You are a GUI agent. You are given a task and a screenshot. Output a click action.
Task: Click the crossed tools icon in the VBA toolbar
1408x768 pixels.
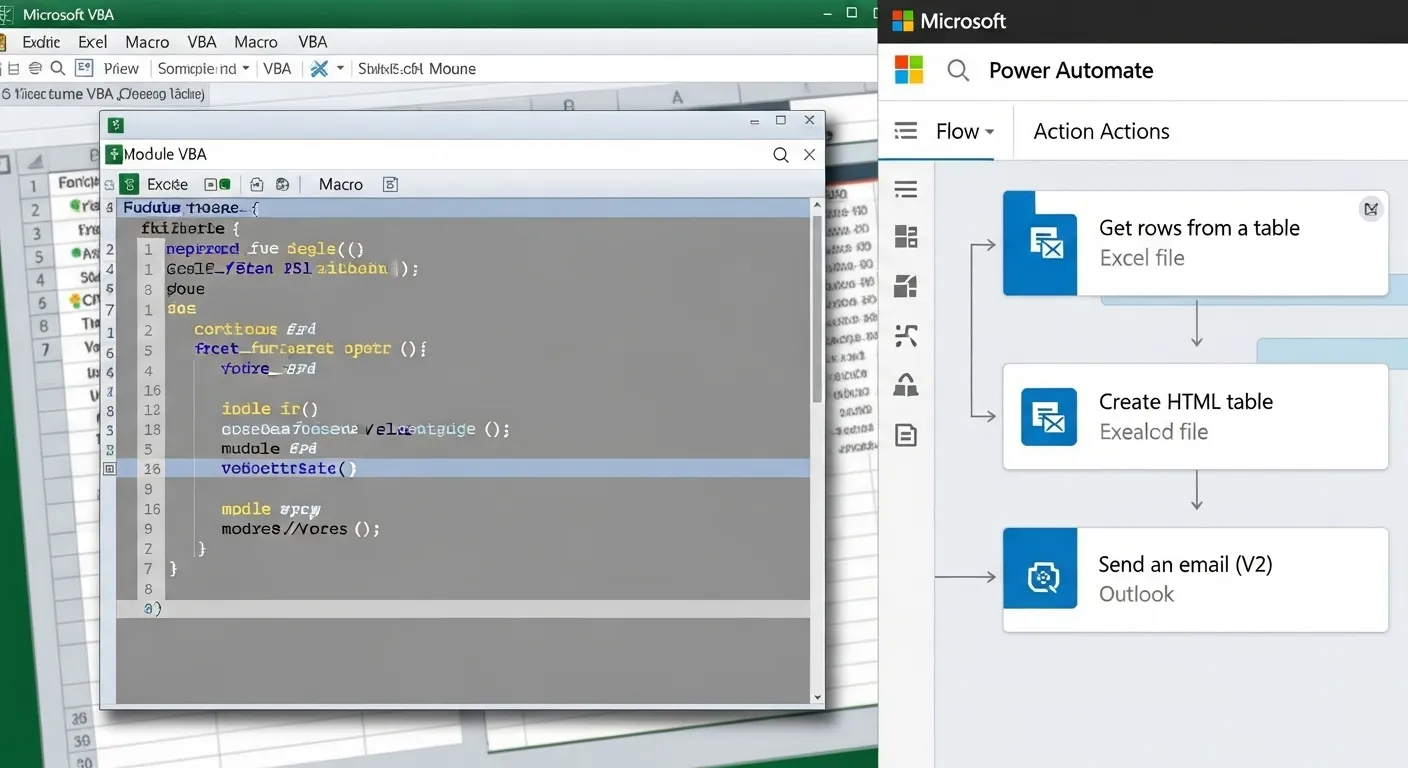tap(320, 69)
